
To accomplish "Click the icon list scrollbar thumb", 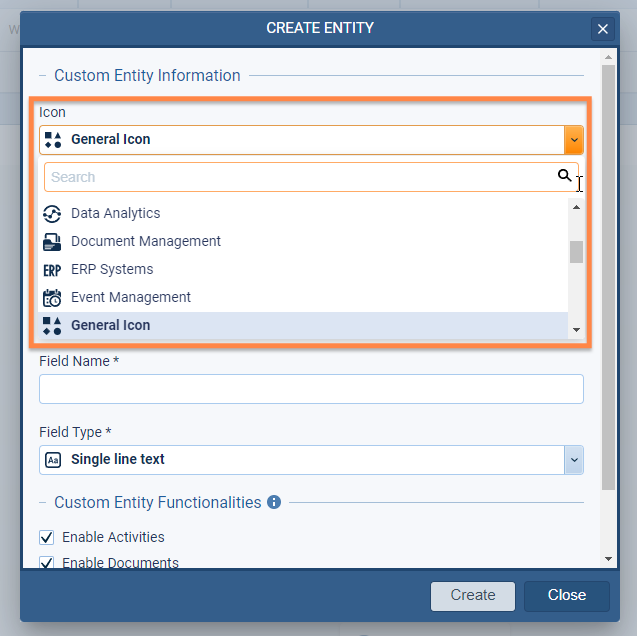I will pos(576,251).
